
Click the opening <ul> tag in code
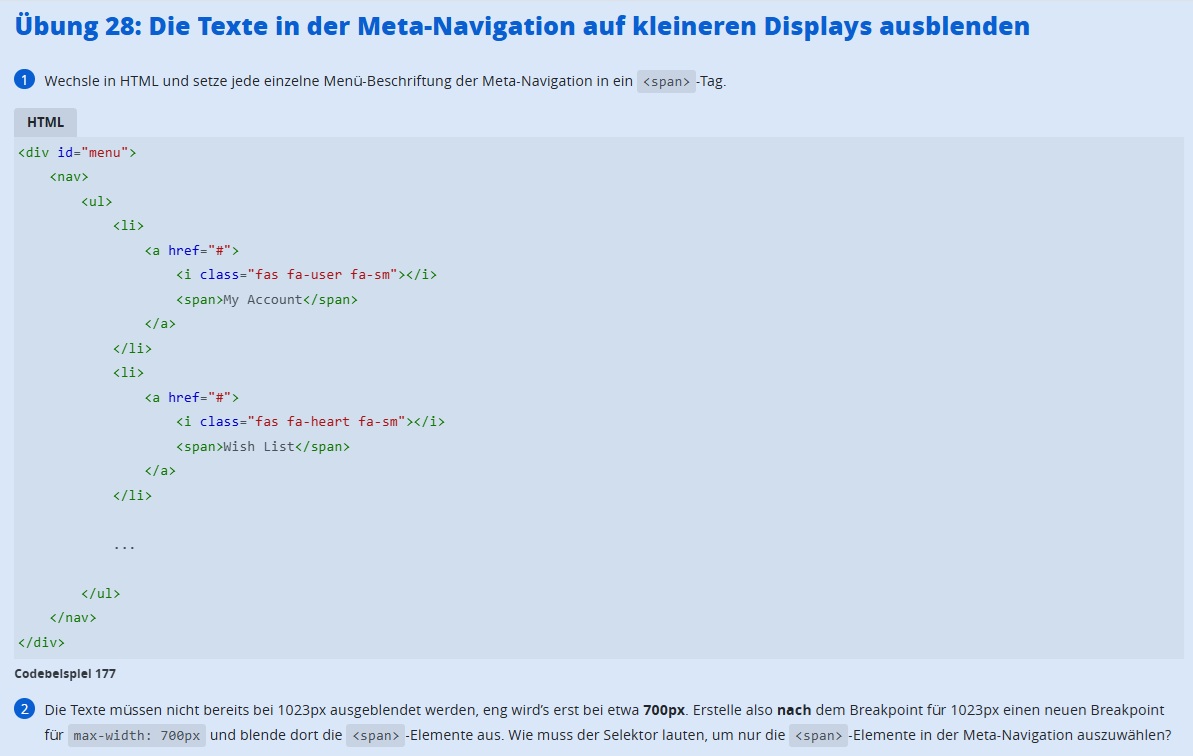click(97, 201)
